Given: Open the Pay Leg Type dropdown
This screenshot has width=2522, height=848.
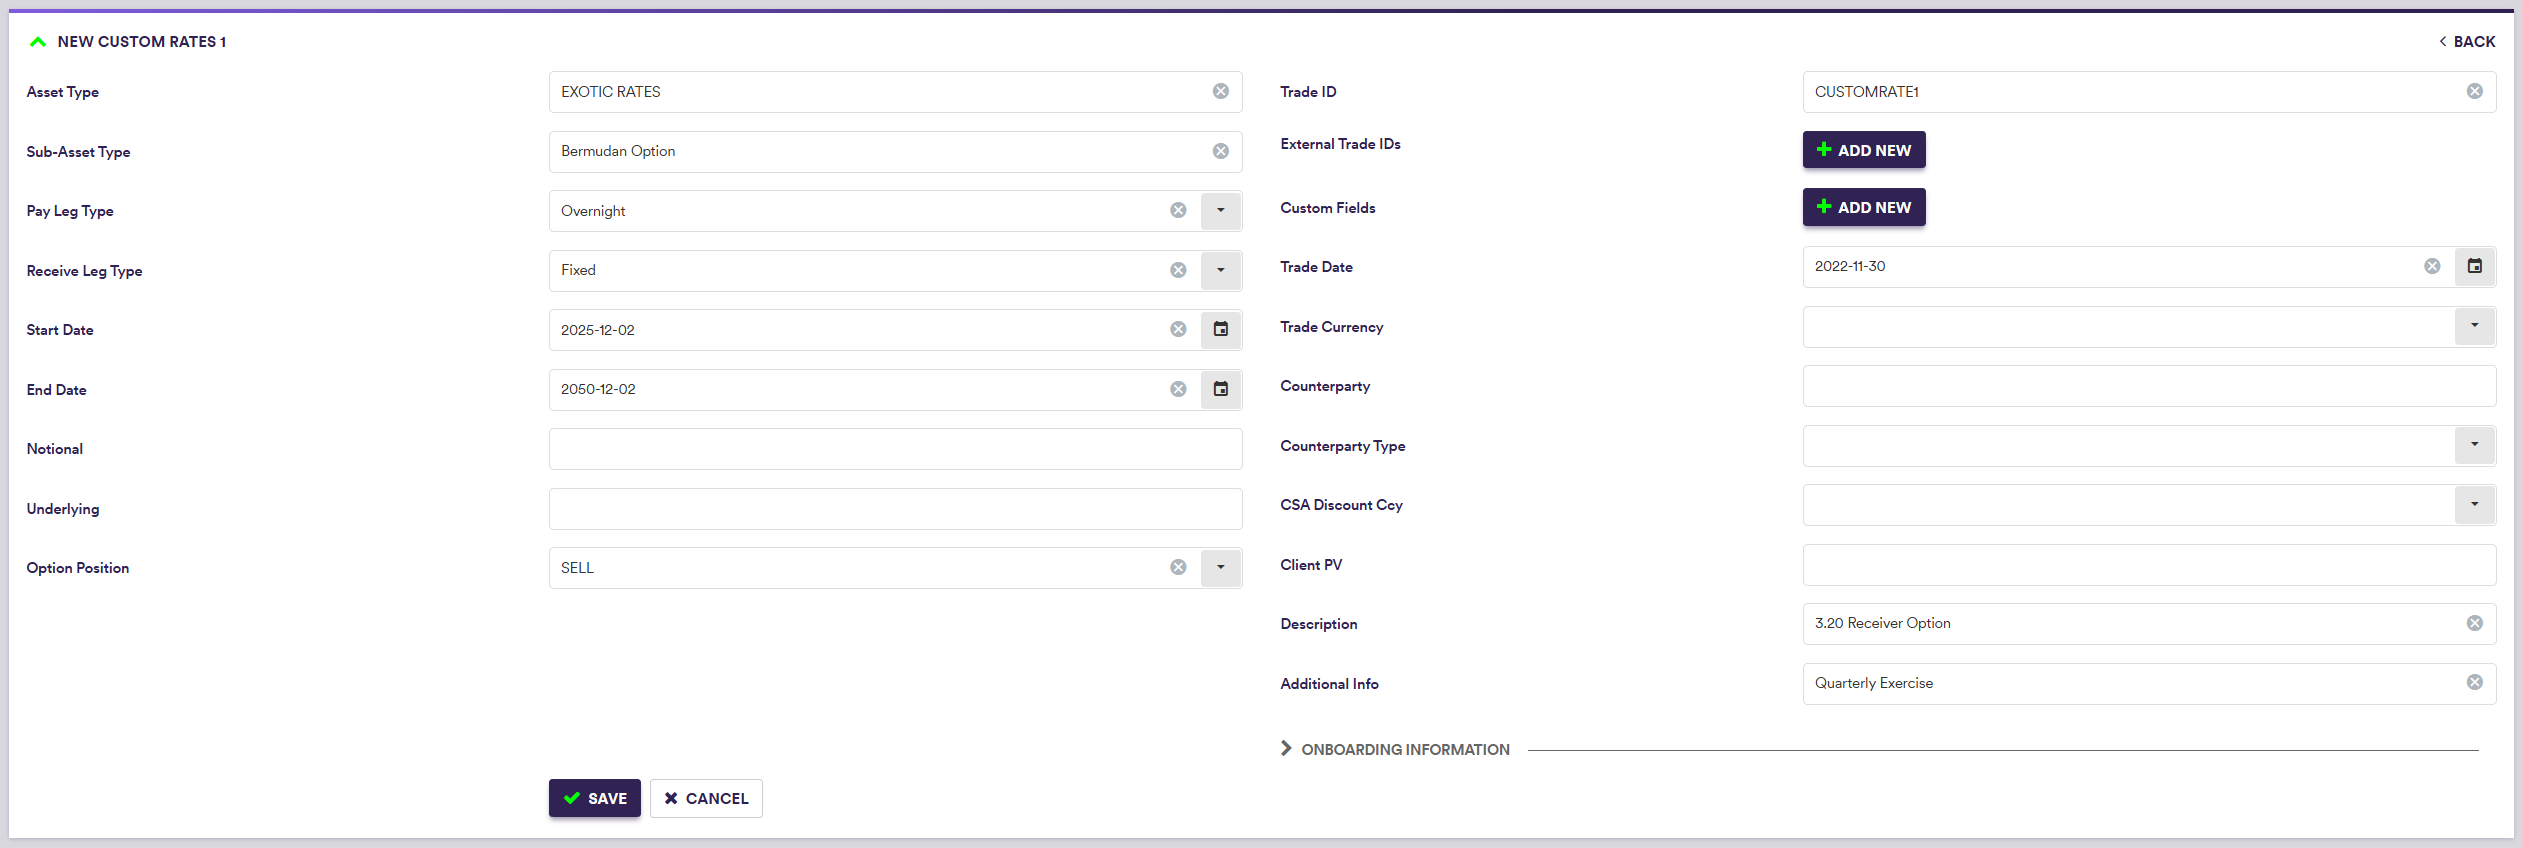Looking at the screenshot, I should (x=1220, y=211).
